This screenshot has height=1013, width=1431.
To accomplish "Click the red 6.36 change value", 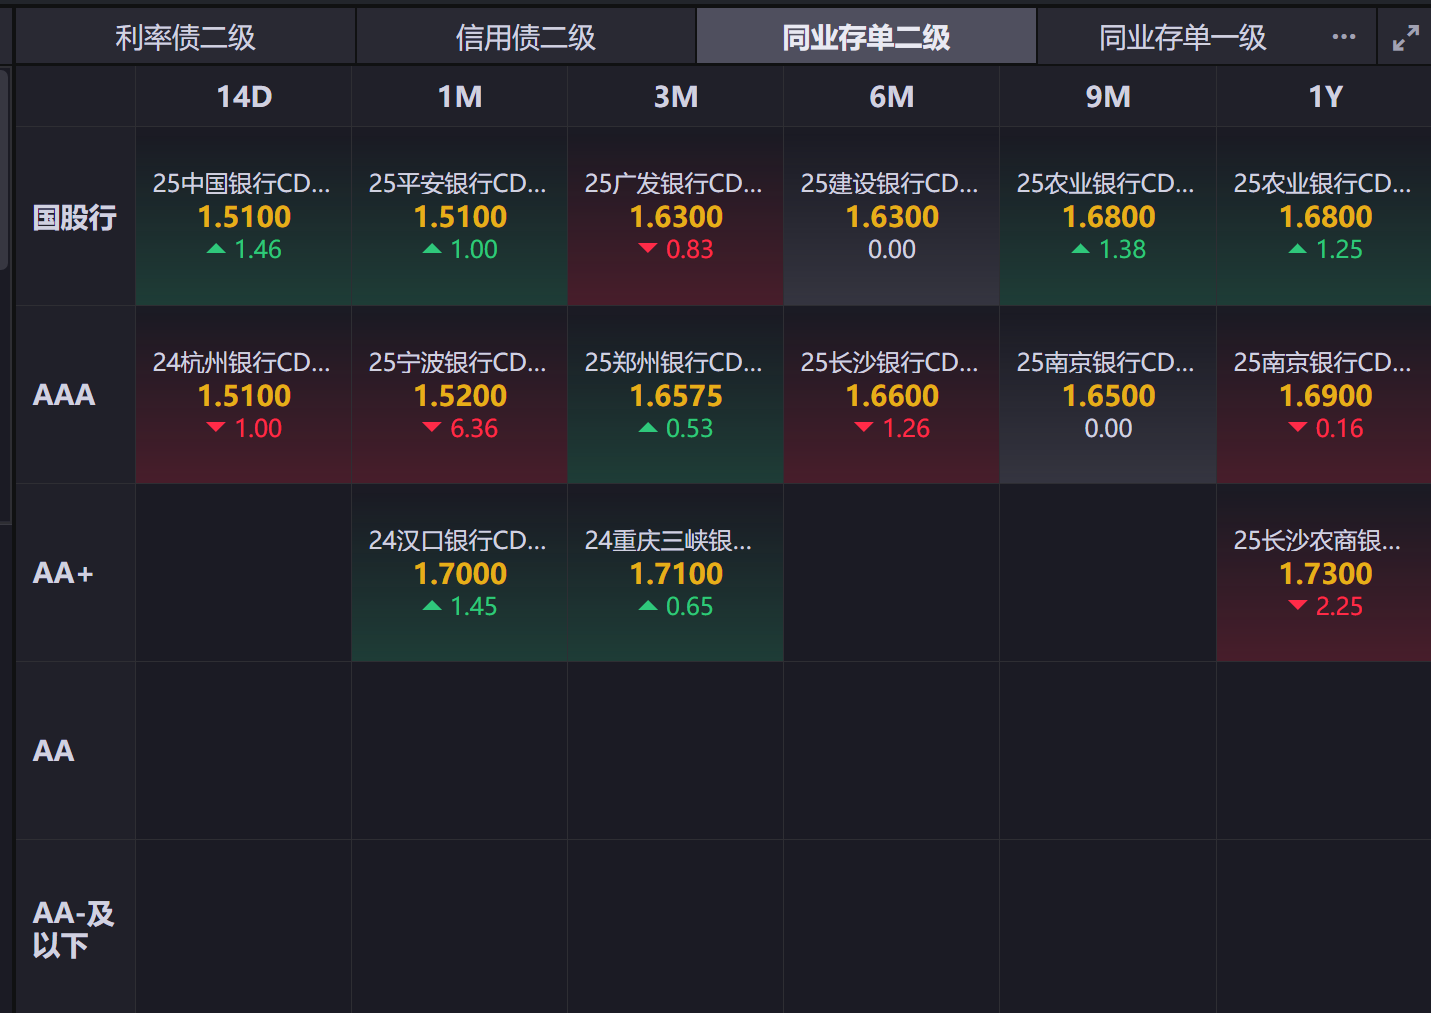I will tap(474, 429).
